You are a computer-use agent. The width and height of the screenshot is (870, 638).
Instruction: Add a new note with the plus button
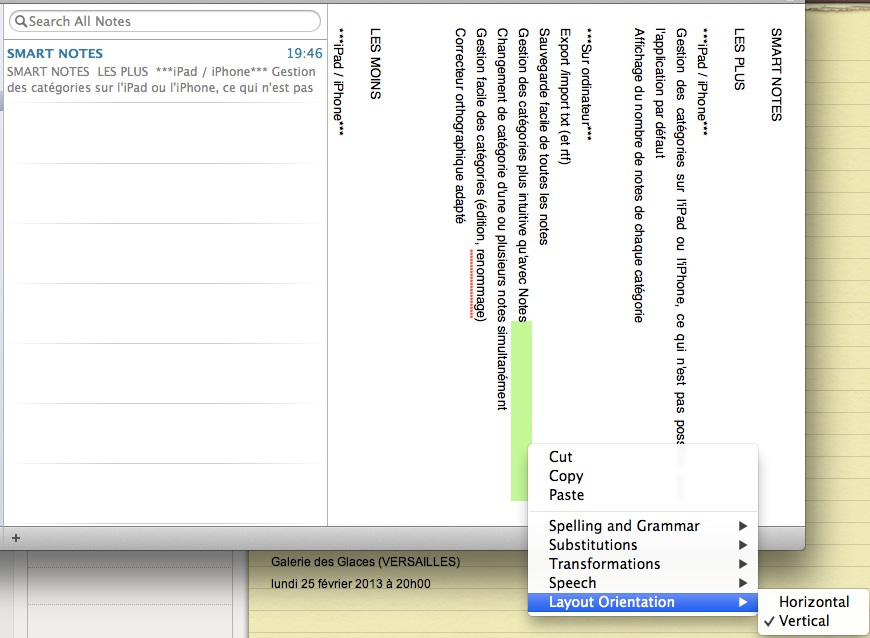[x=16, y=537]
